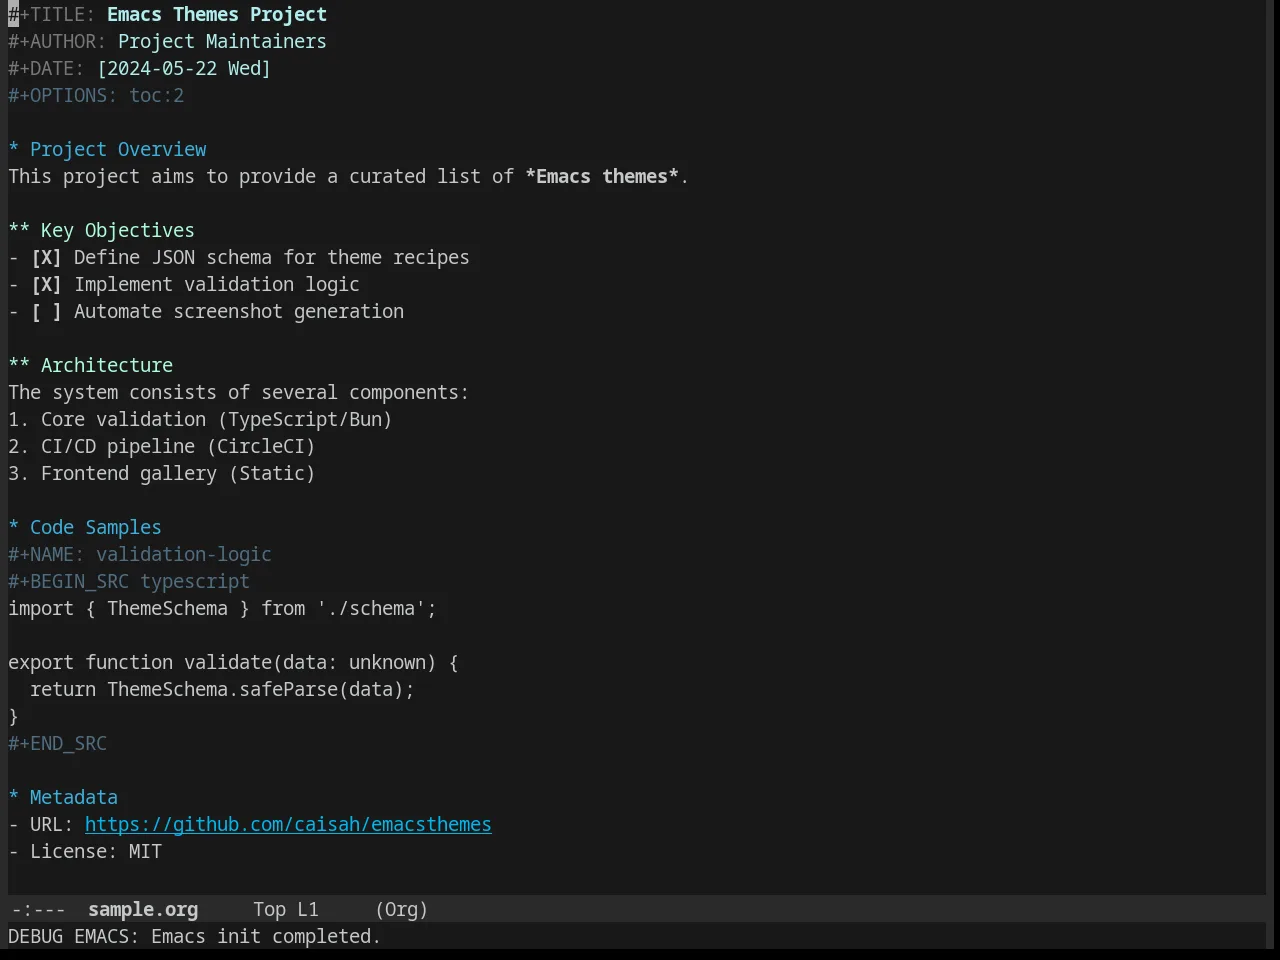This screenshot has height=960, width=1280.
Task: Fold the Architecture heading stars
Action: tap(19, 365)
